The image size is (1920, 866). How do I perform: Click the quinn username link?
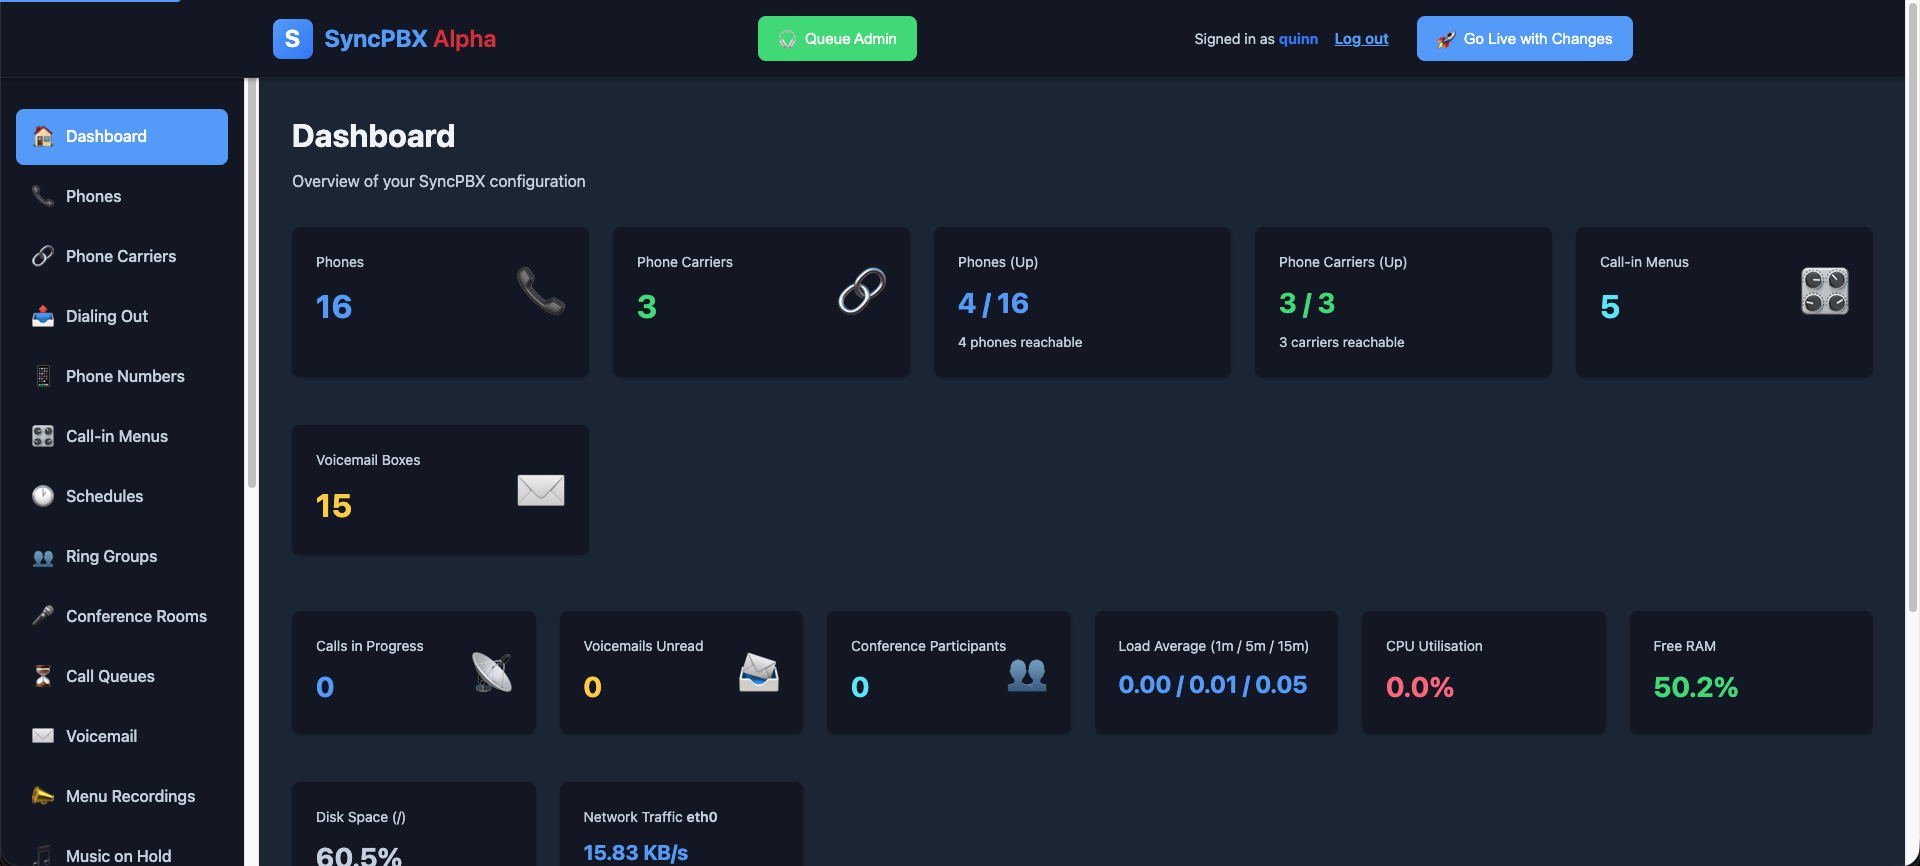[x=1298, y=39]
